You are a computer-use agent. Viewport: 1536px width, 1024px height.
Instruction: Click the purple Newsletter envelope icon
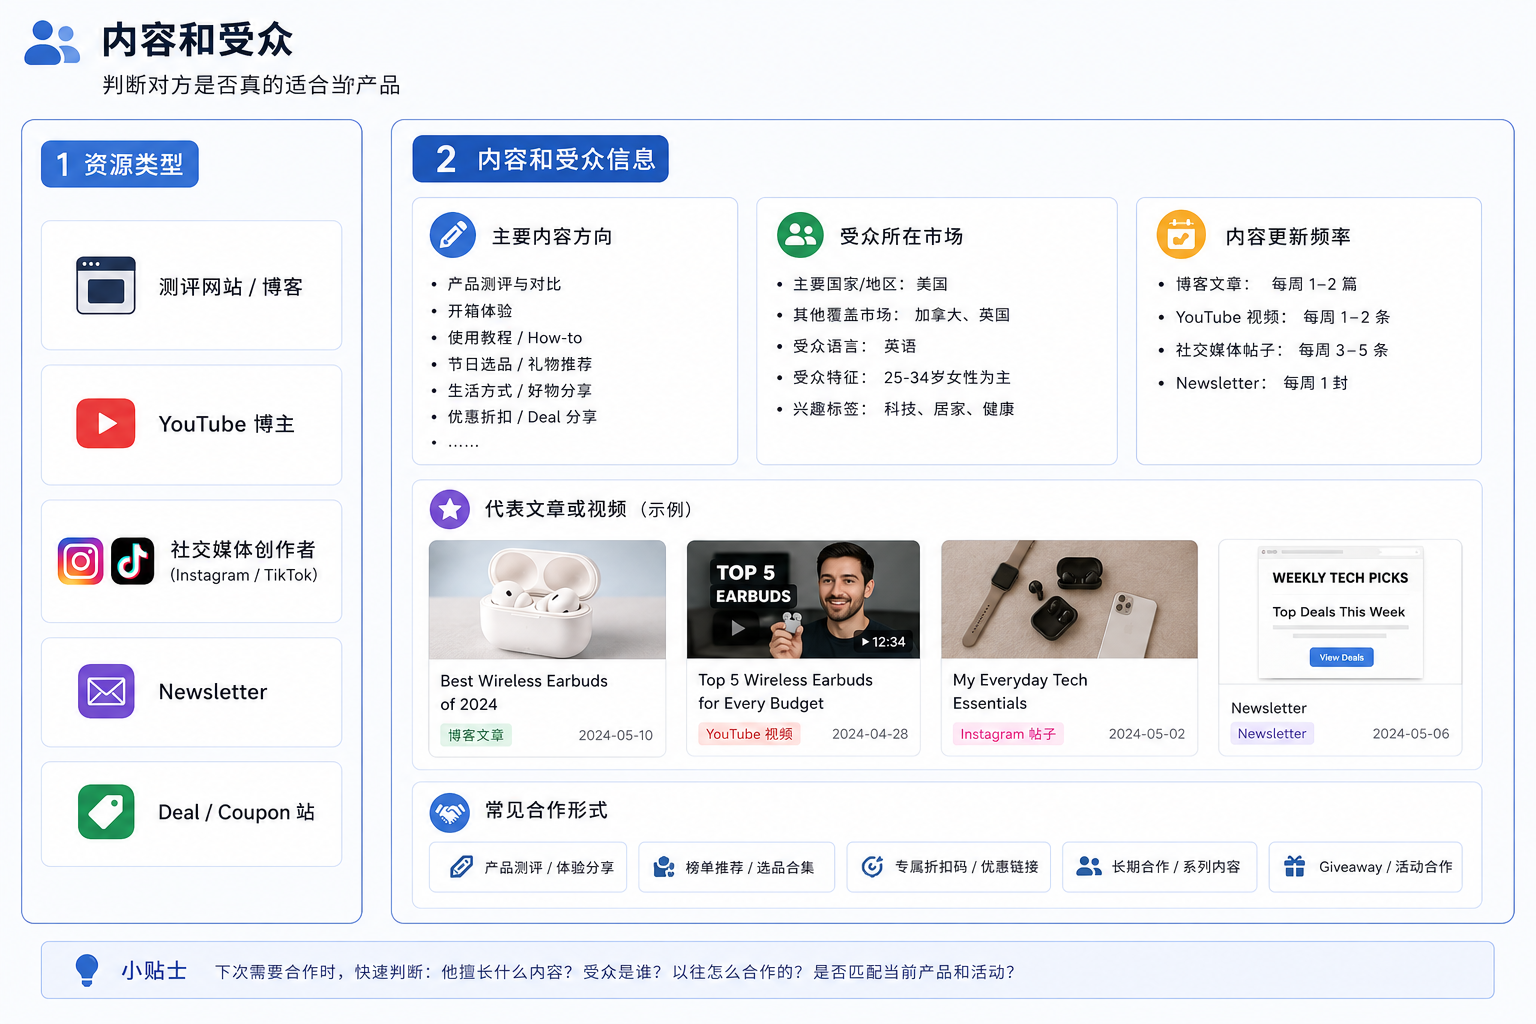tap(106, 691)
